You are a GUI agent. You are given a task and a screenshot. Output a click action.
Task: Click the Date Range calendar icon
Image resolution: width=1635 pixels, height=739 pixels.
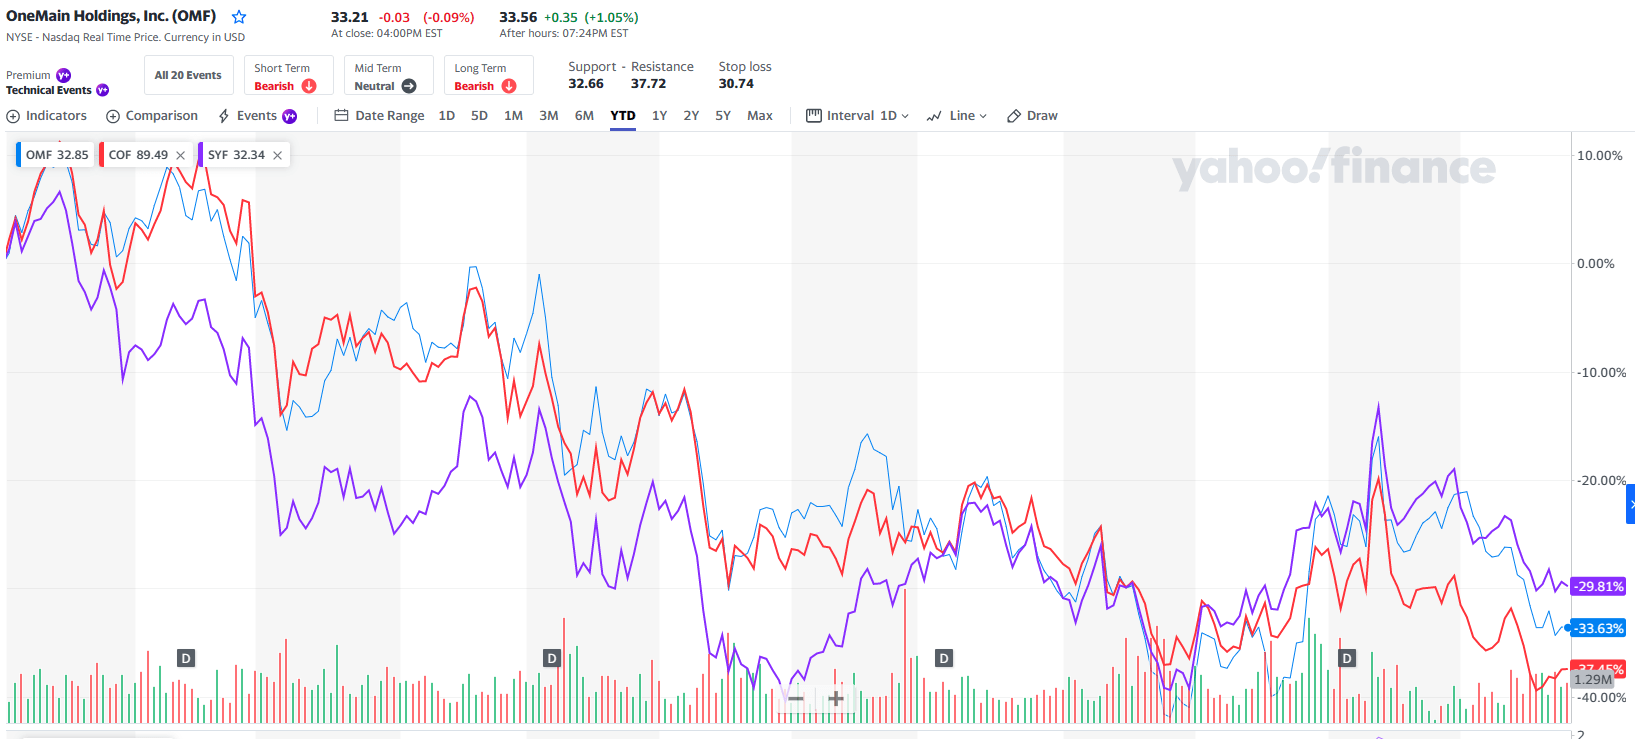(341, 116)
